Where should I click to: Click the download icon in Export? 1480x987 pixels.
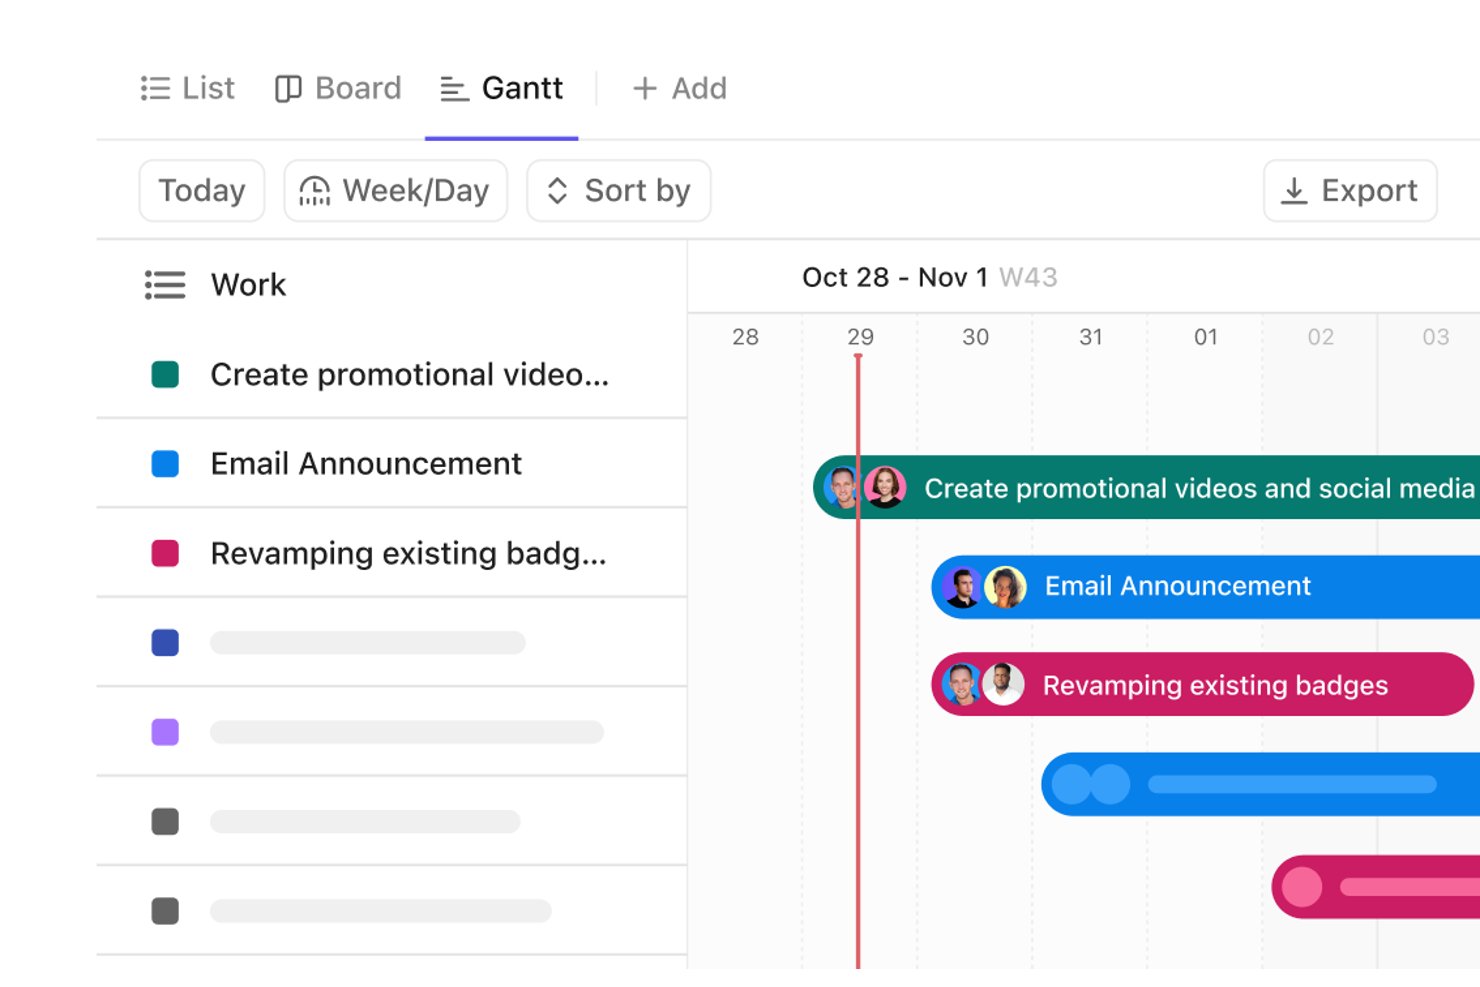coord(1294,190)
